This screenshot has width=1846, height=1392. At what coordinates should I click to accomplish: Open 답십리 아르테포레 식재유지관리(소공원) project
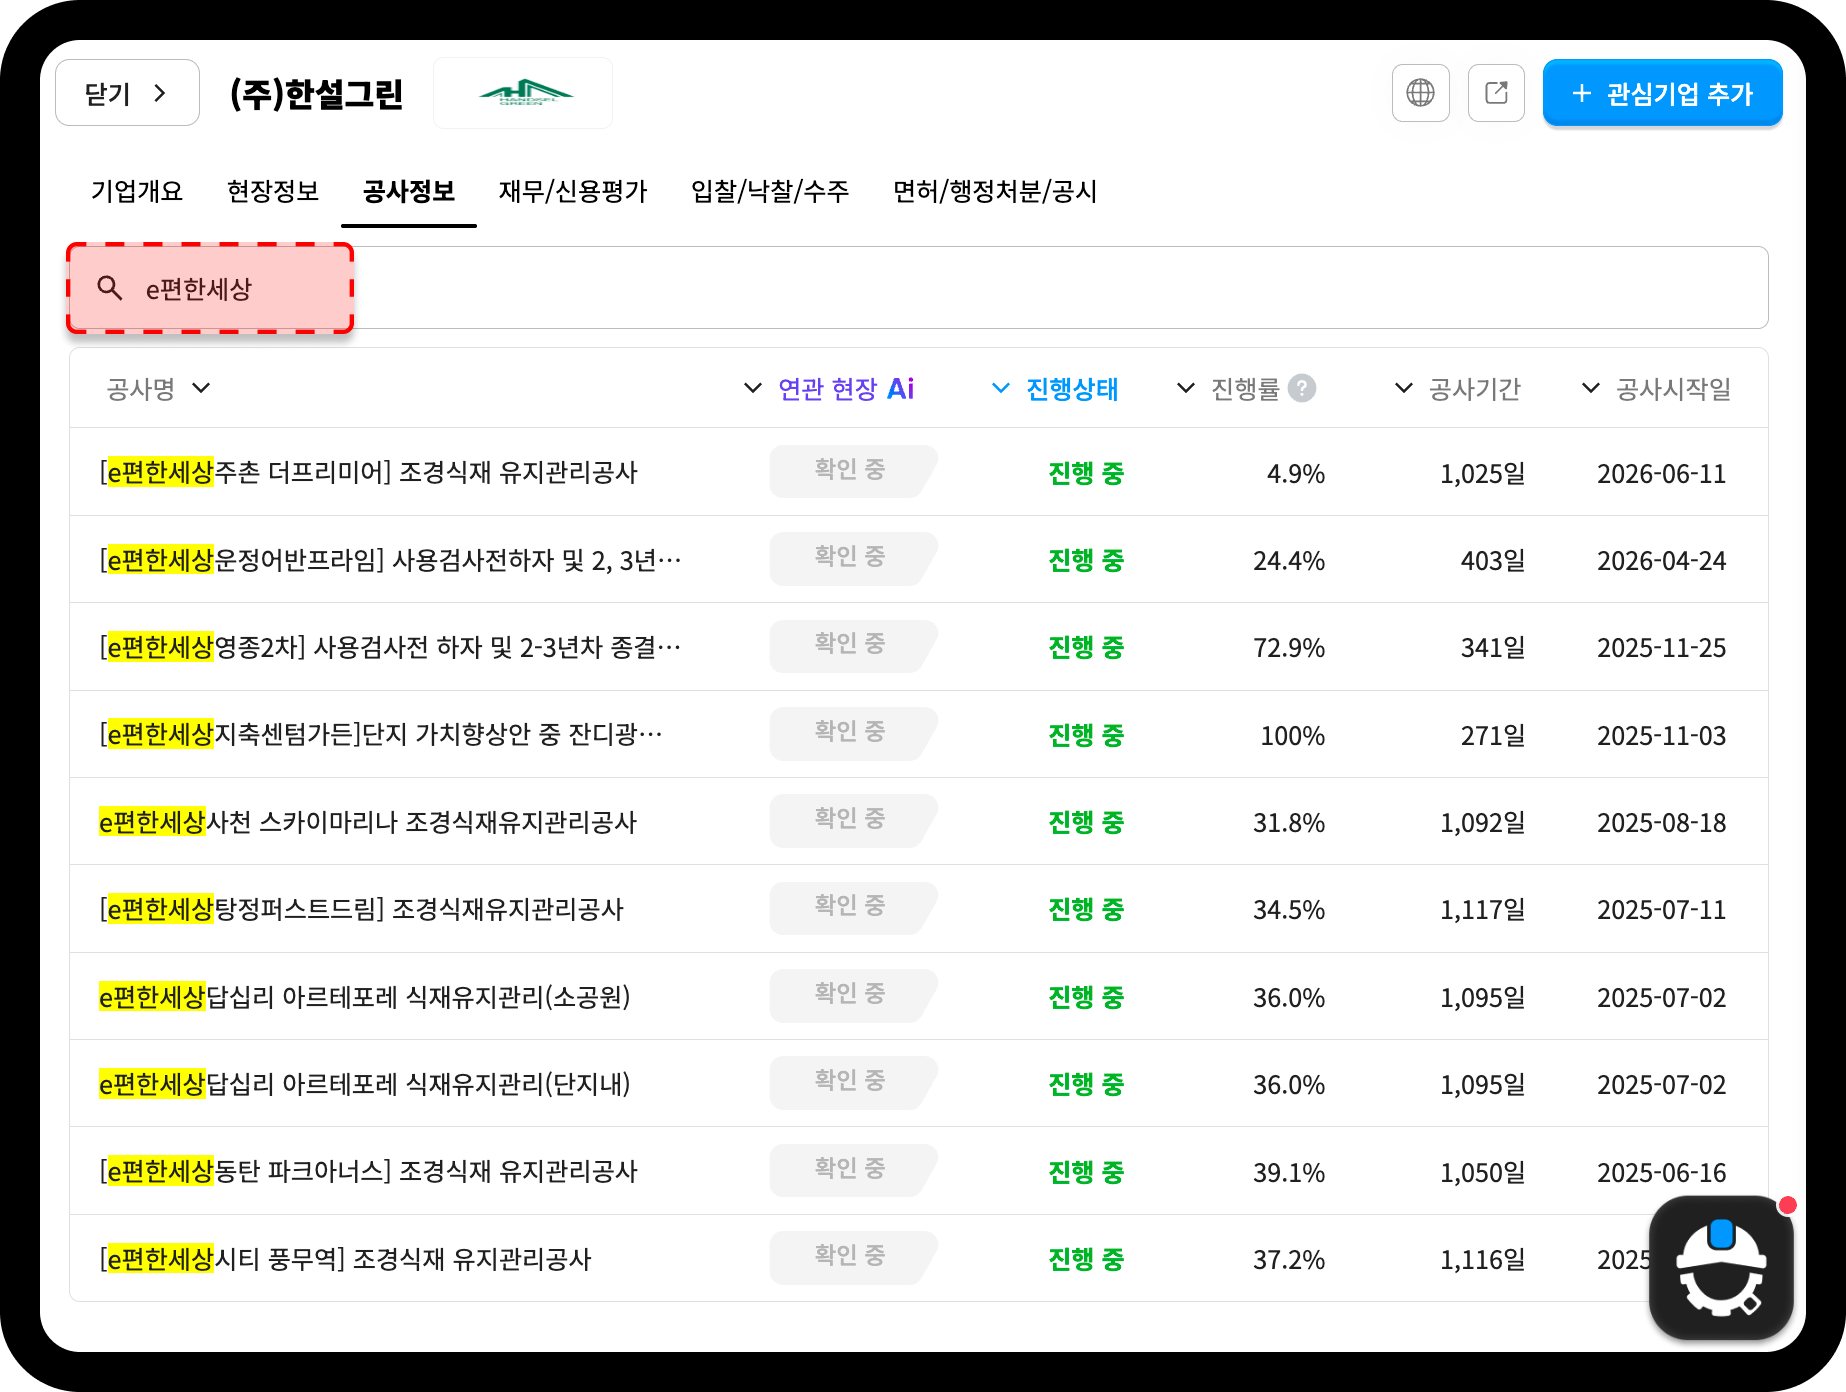365,997
